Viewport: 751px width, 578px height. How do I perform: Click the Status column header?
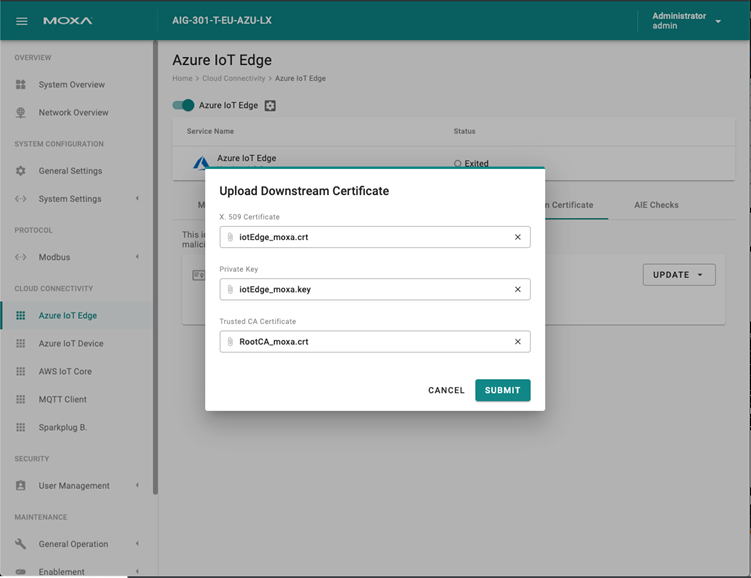(464, 131)
